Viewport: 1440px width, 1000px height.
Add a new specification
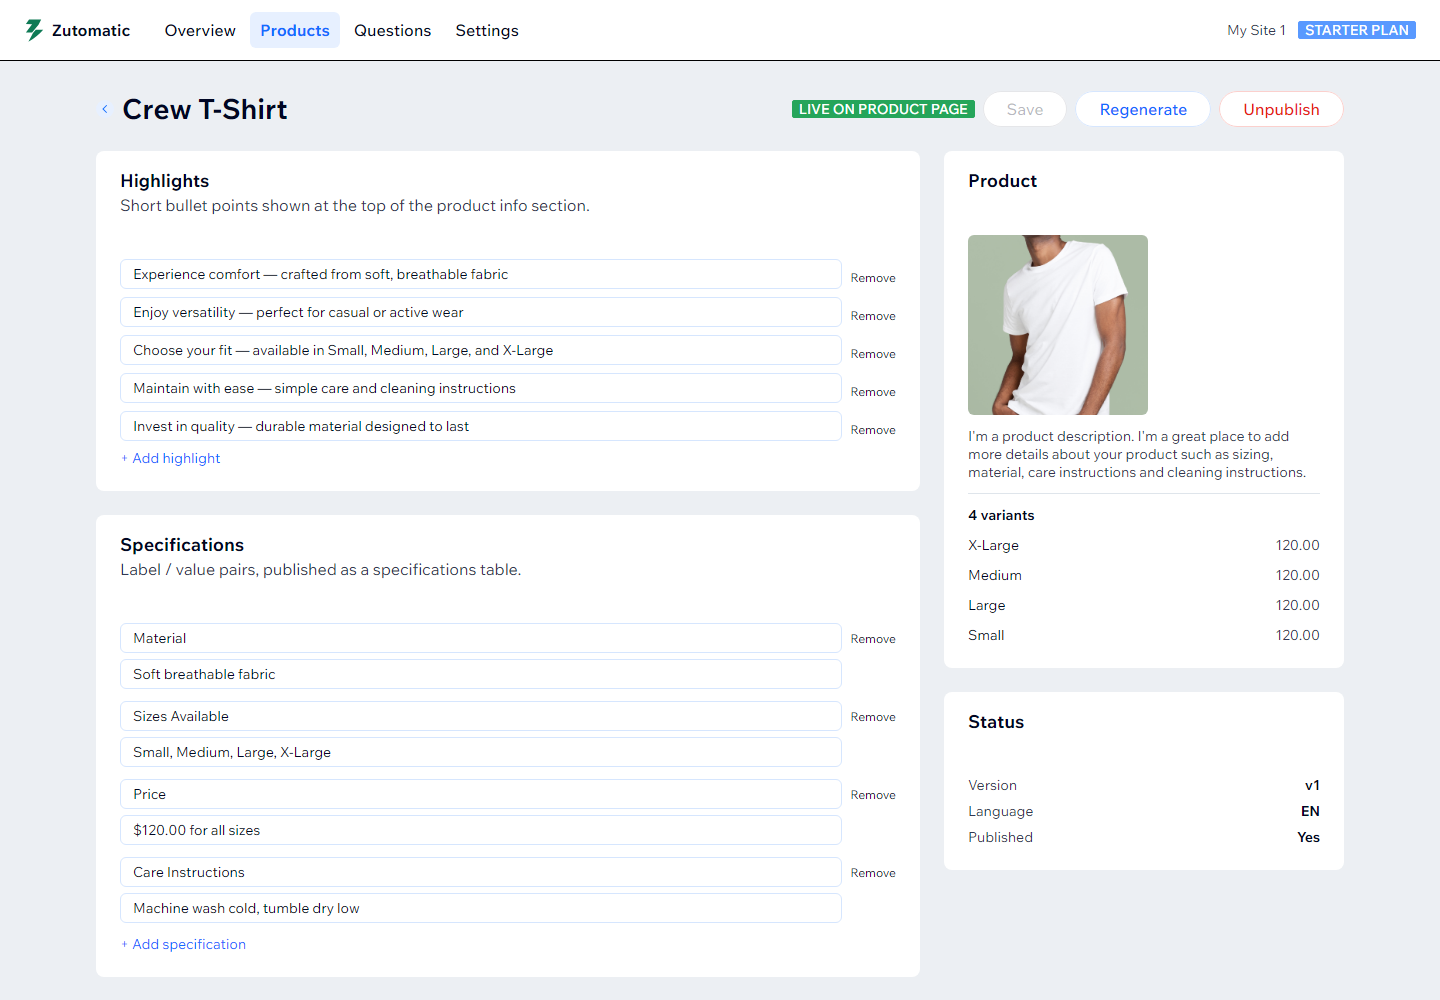pos(183,944)
